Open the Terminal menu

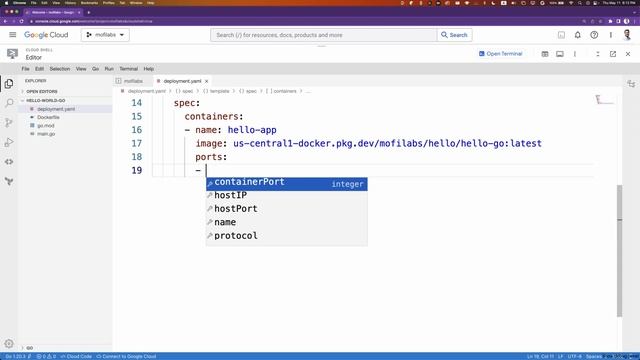pos(129,69)
